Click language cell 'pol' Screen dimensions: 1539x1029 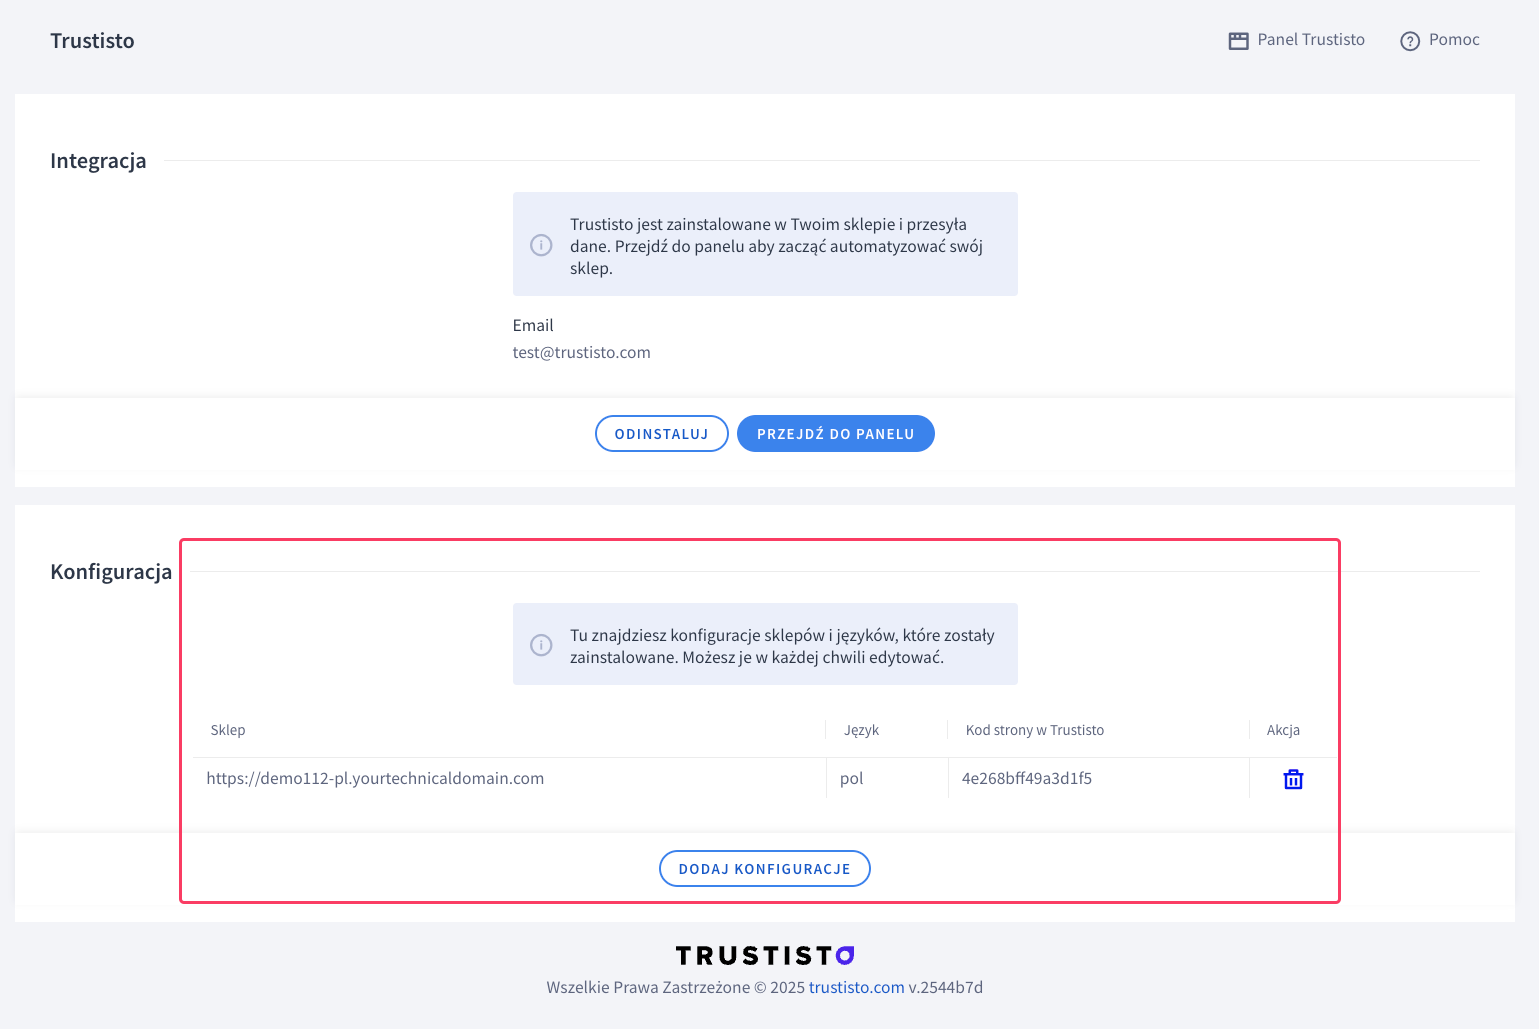[852, 778]
